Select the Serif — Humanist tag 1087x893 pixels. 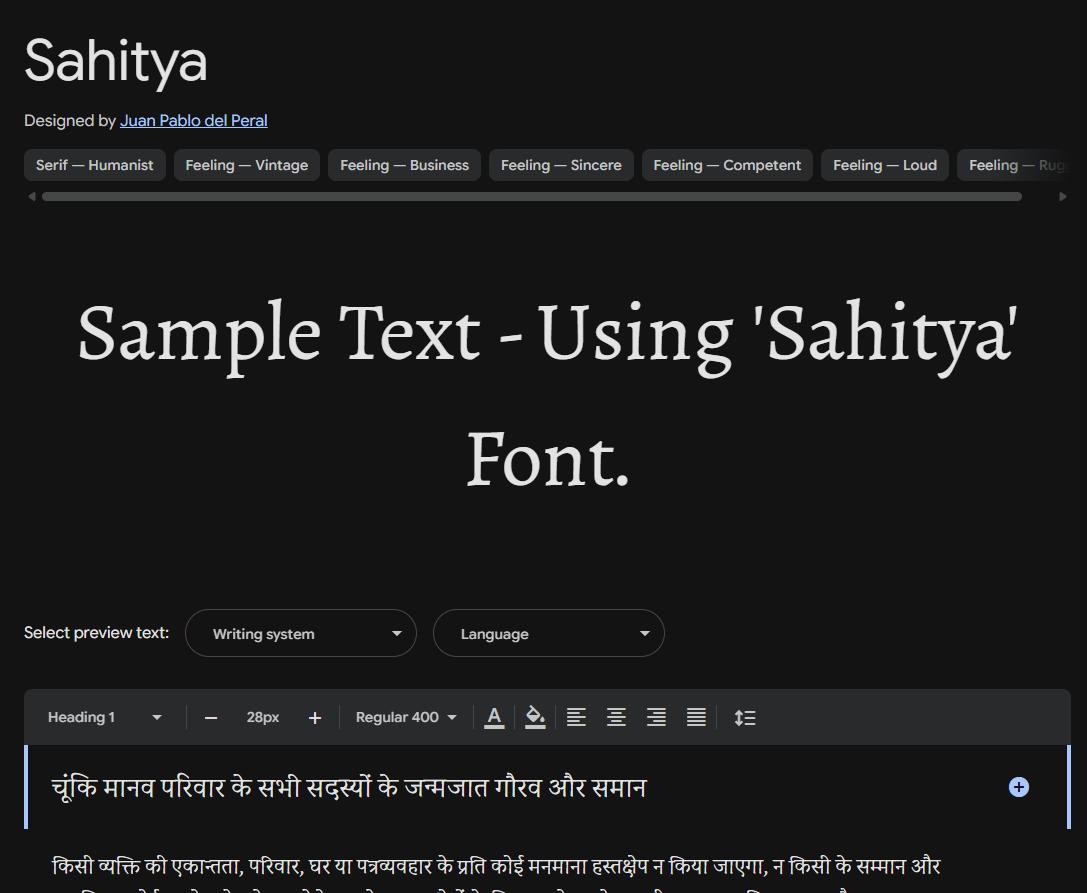point(95,165)
